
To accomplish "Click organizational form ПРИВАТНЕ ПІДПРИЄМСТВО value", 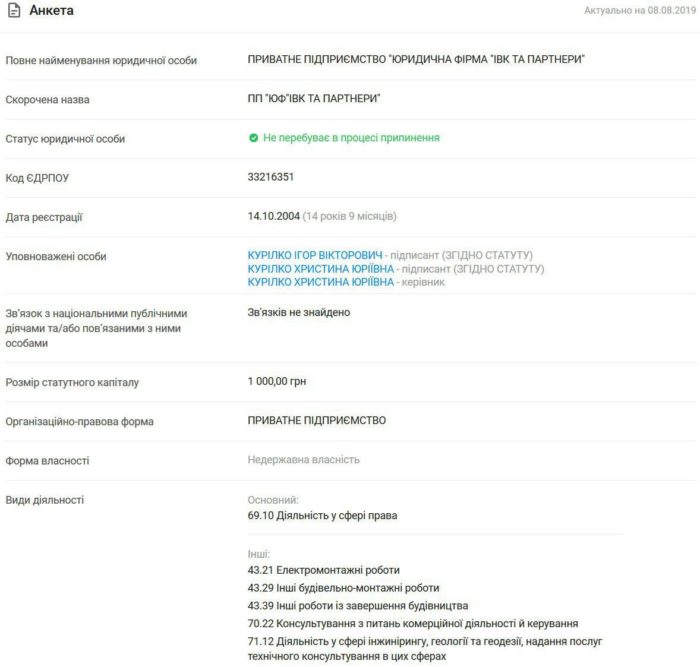I will click(x=316, y=421).
